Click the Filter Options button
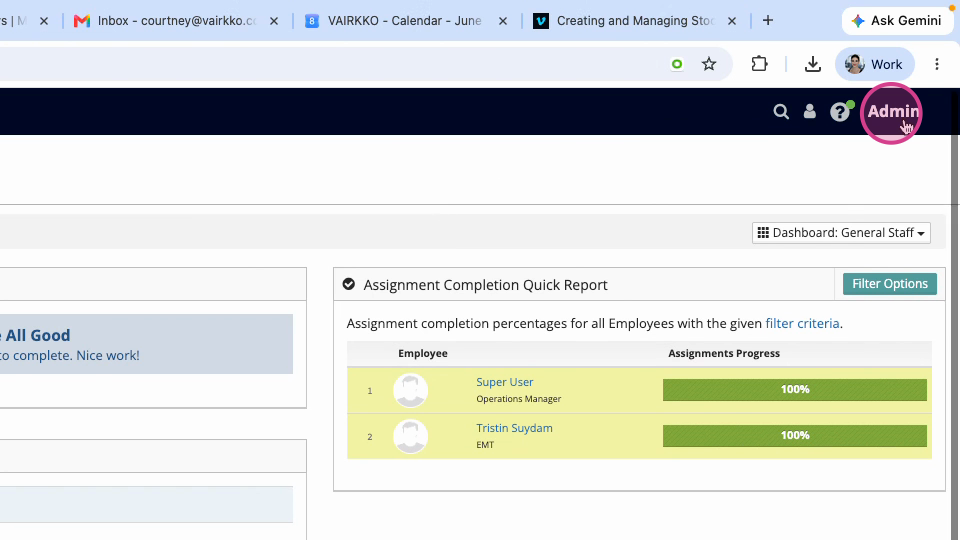The width and height of the screenshot is (960, 540). click(x=890, y=284)
